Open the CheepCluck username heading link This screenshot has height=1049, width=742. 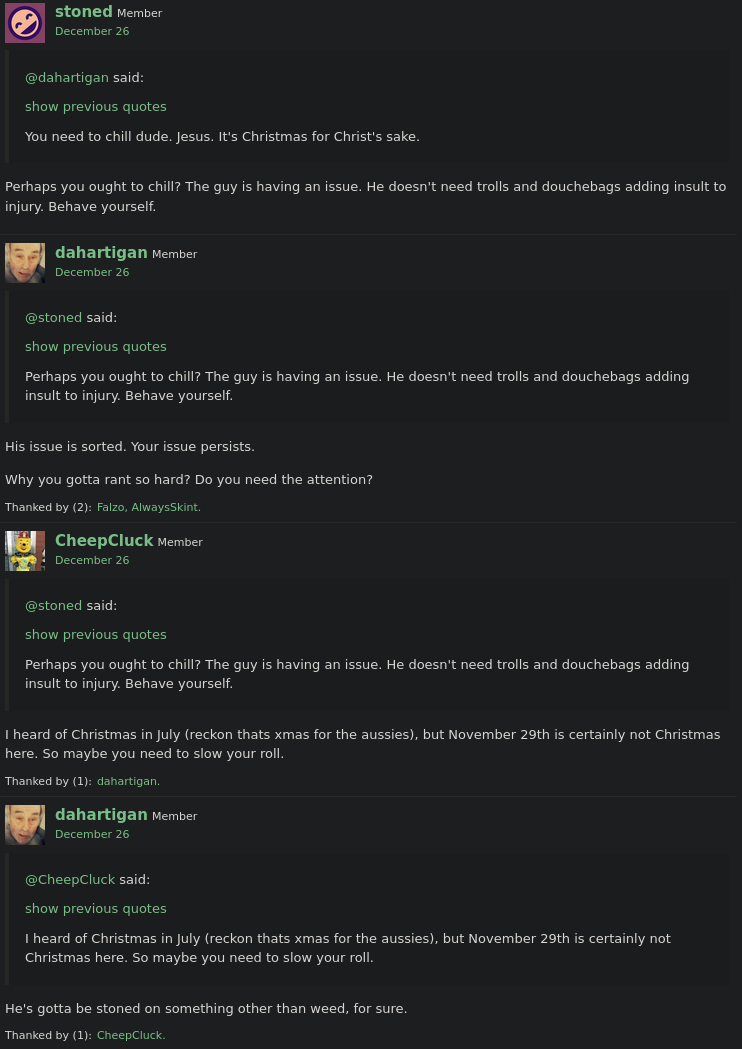[x=104, y=541]
